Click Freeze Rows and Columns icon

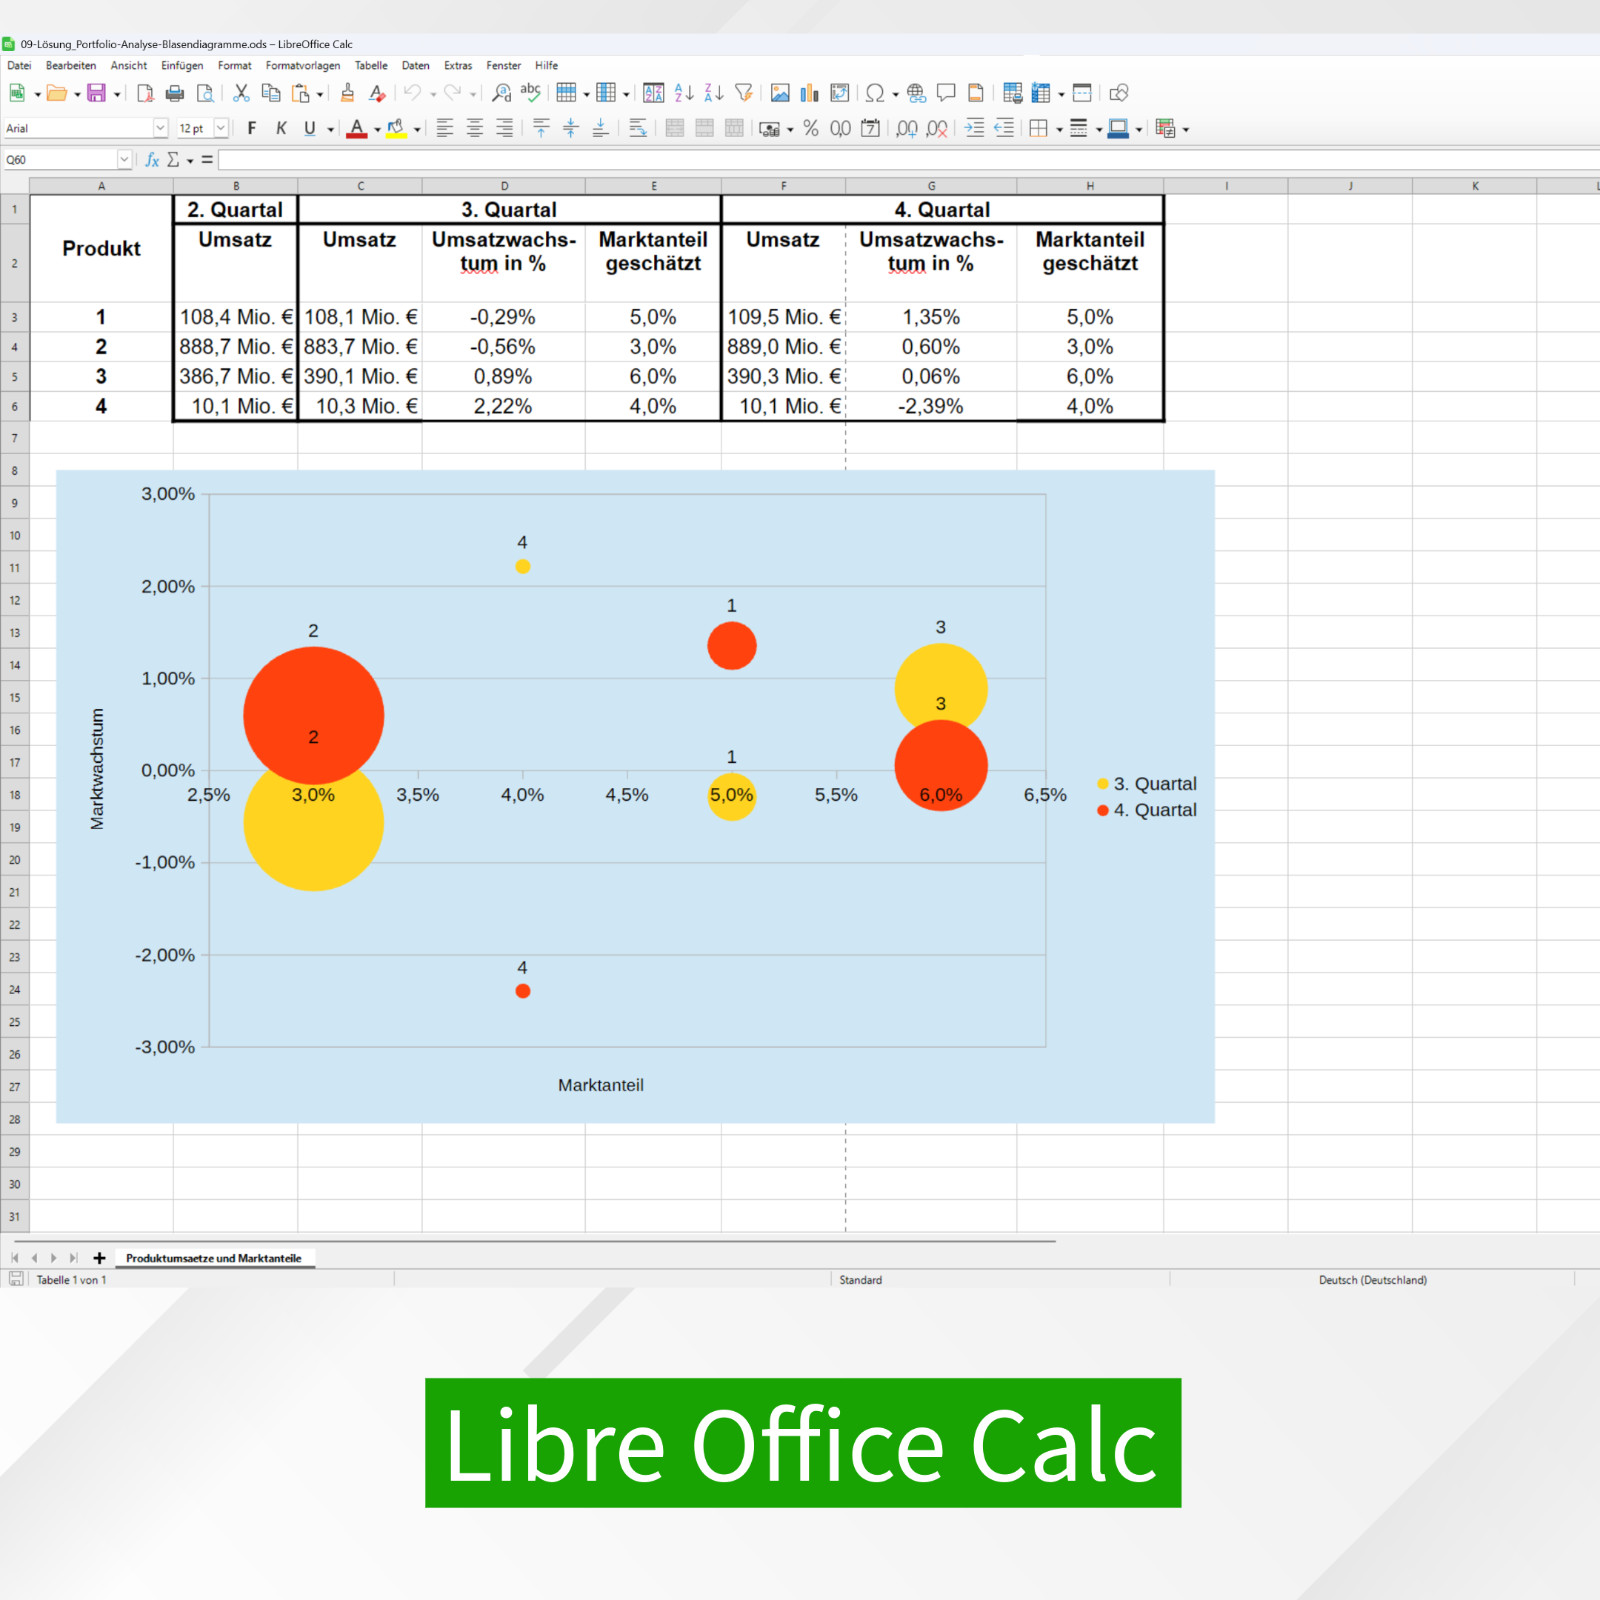point(1041,93)
